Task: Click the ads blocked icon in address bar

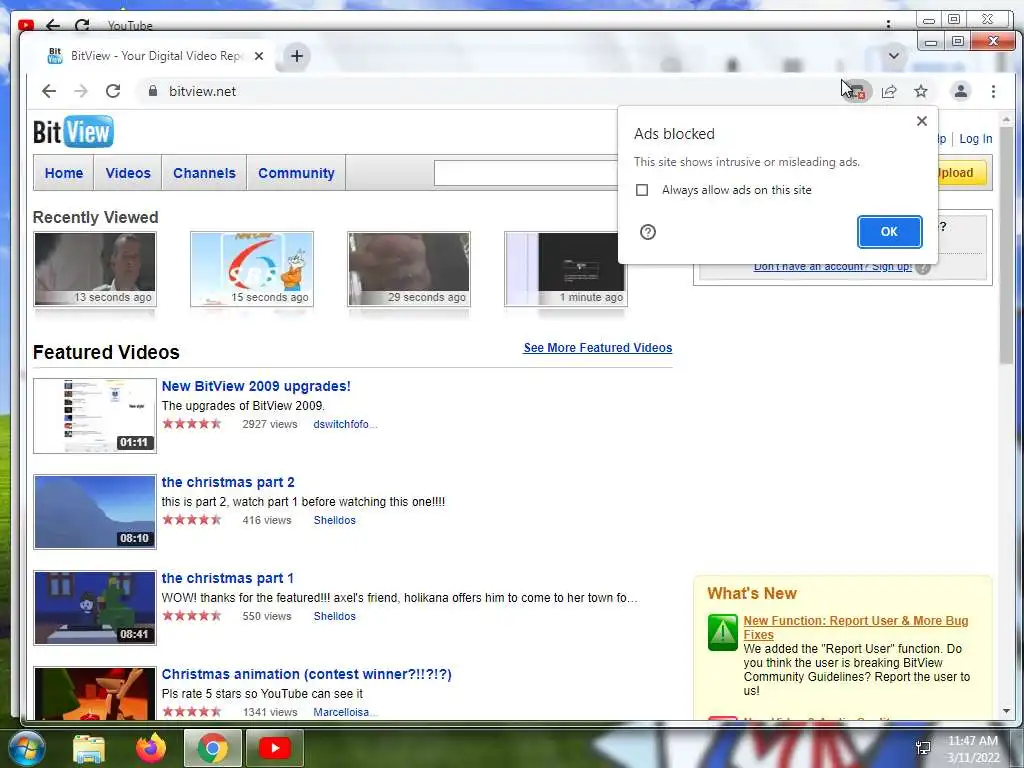Action: 856,91
